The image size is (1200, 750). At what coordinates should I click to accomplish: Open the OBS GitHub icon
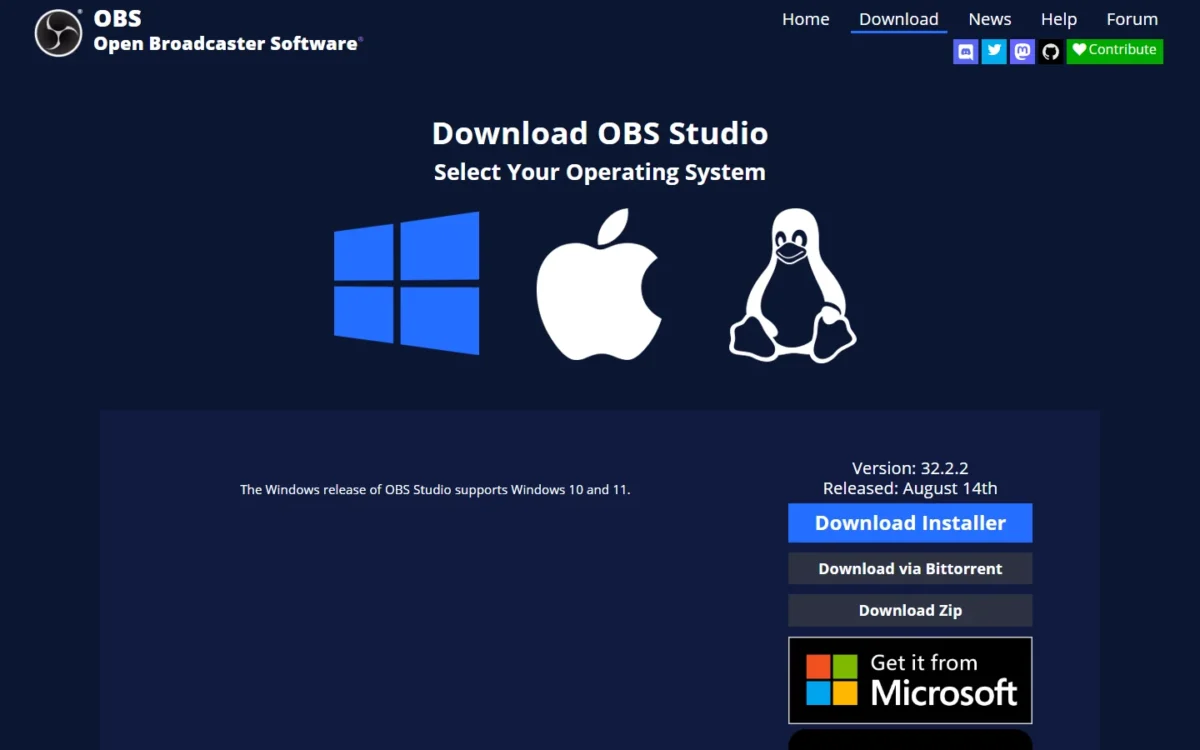point(1050,51)
